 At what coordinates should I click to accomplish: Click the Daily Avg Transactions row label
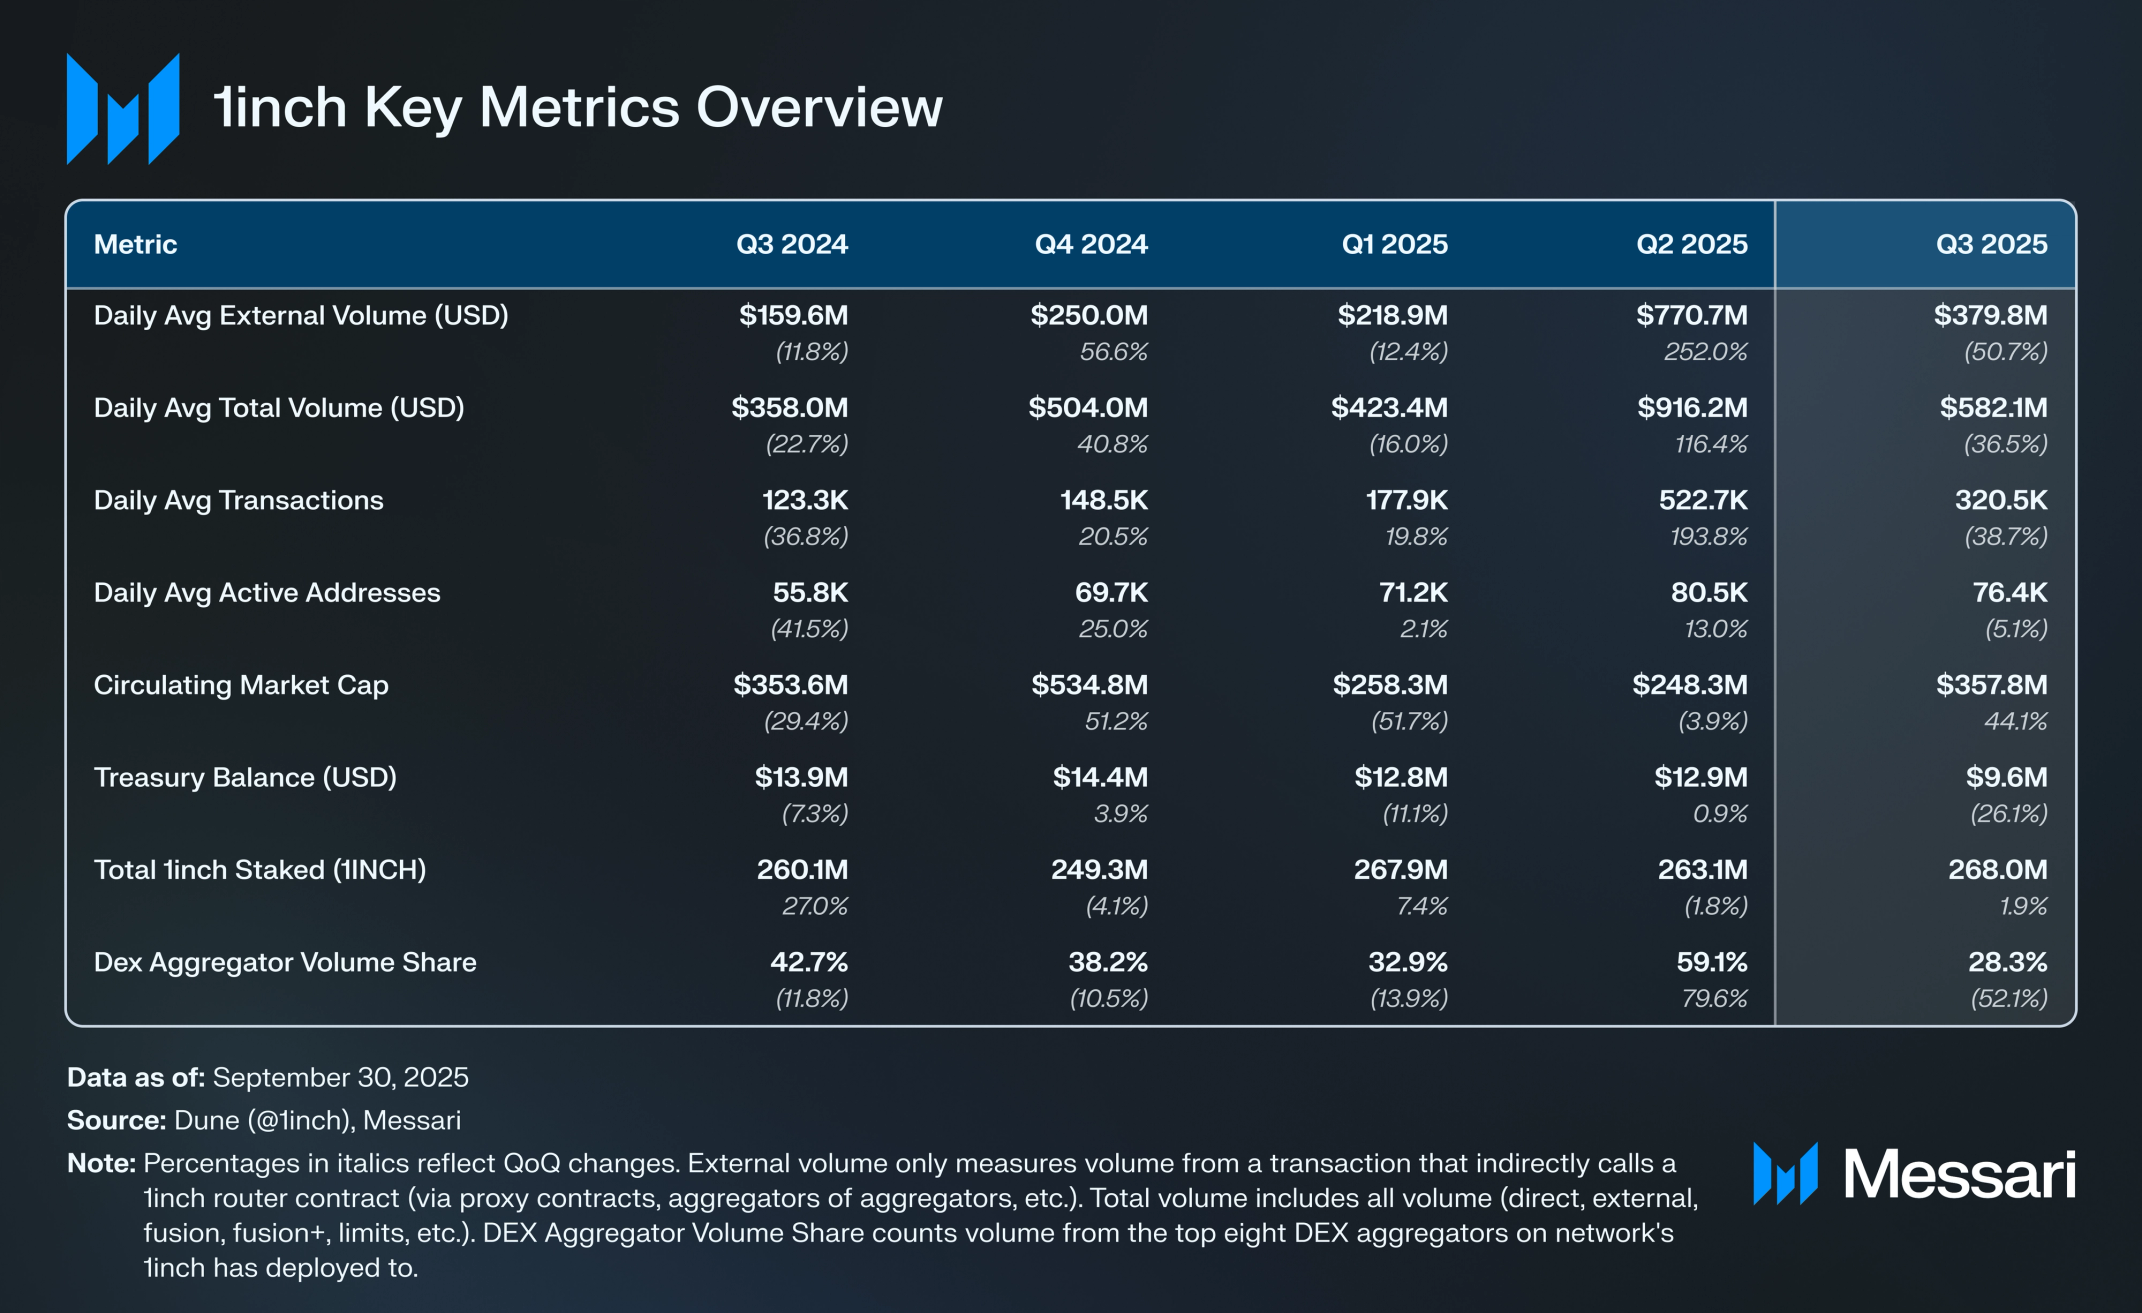[x=238, y=501]
